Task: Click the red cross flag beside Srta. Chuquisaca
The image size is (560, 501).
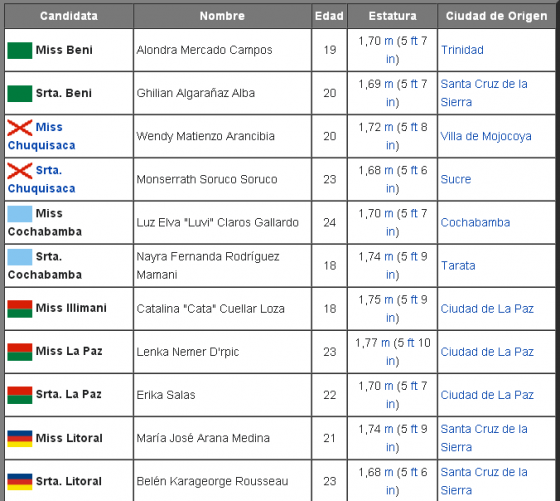Action: click(x=20, y=171)
